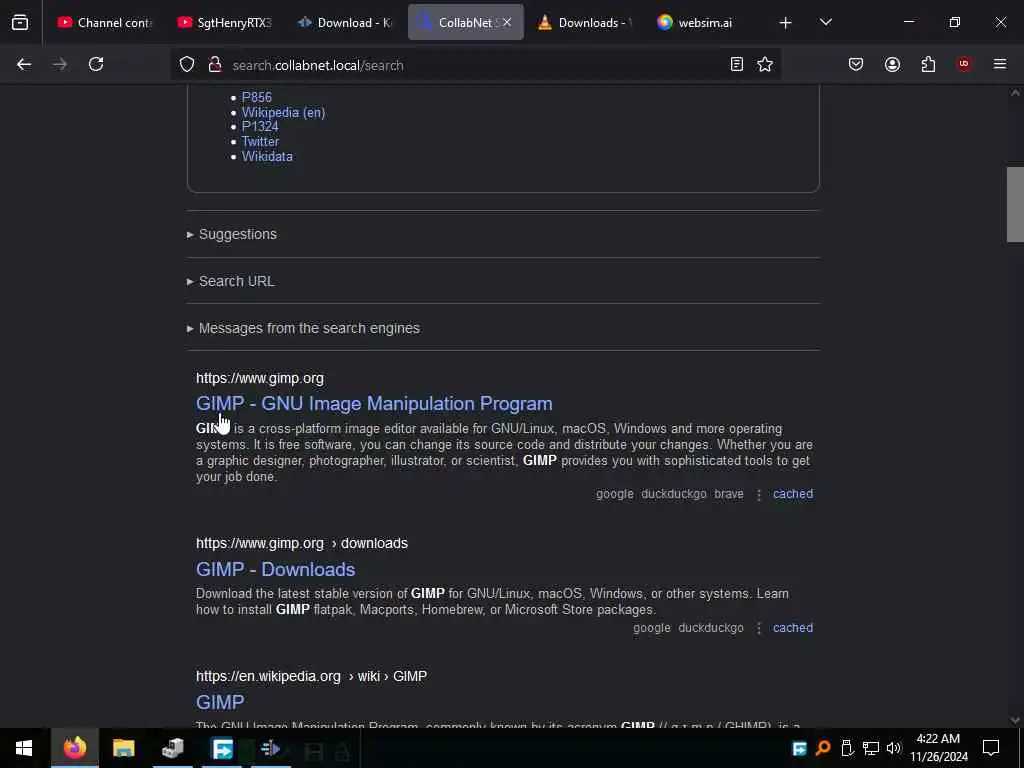
Task: Open GIMP - GNU Image Manipulation Program link
Action: [x=374, y=404]
